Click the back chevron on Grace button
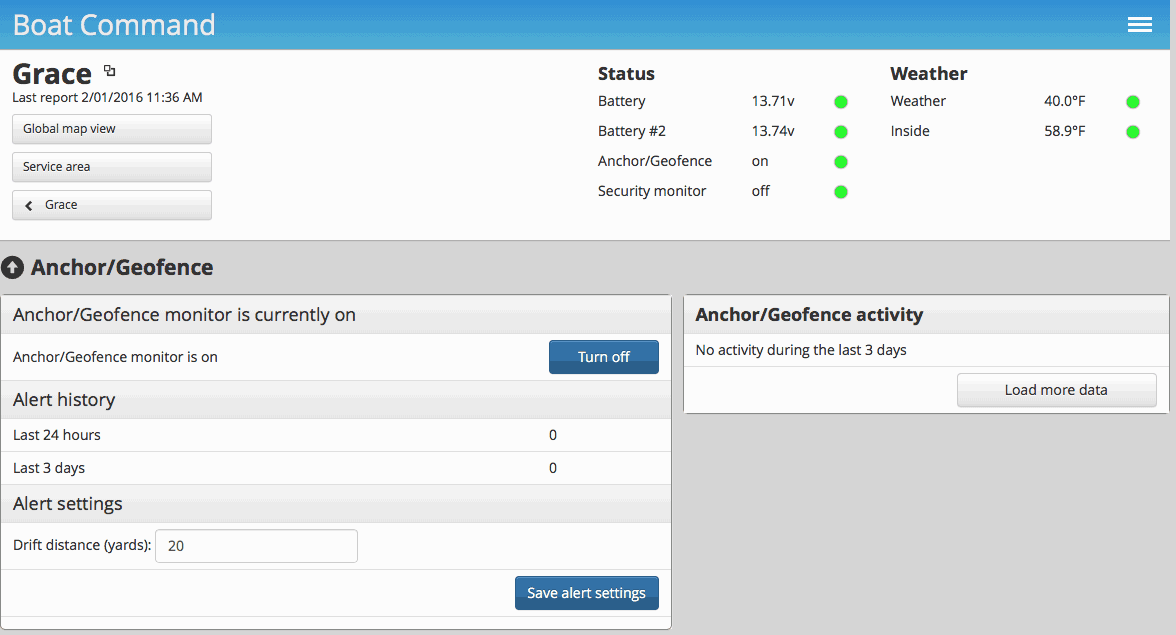 coord(27,205)
